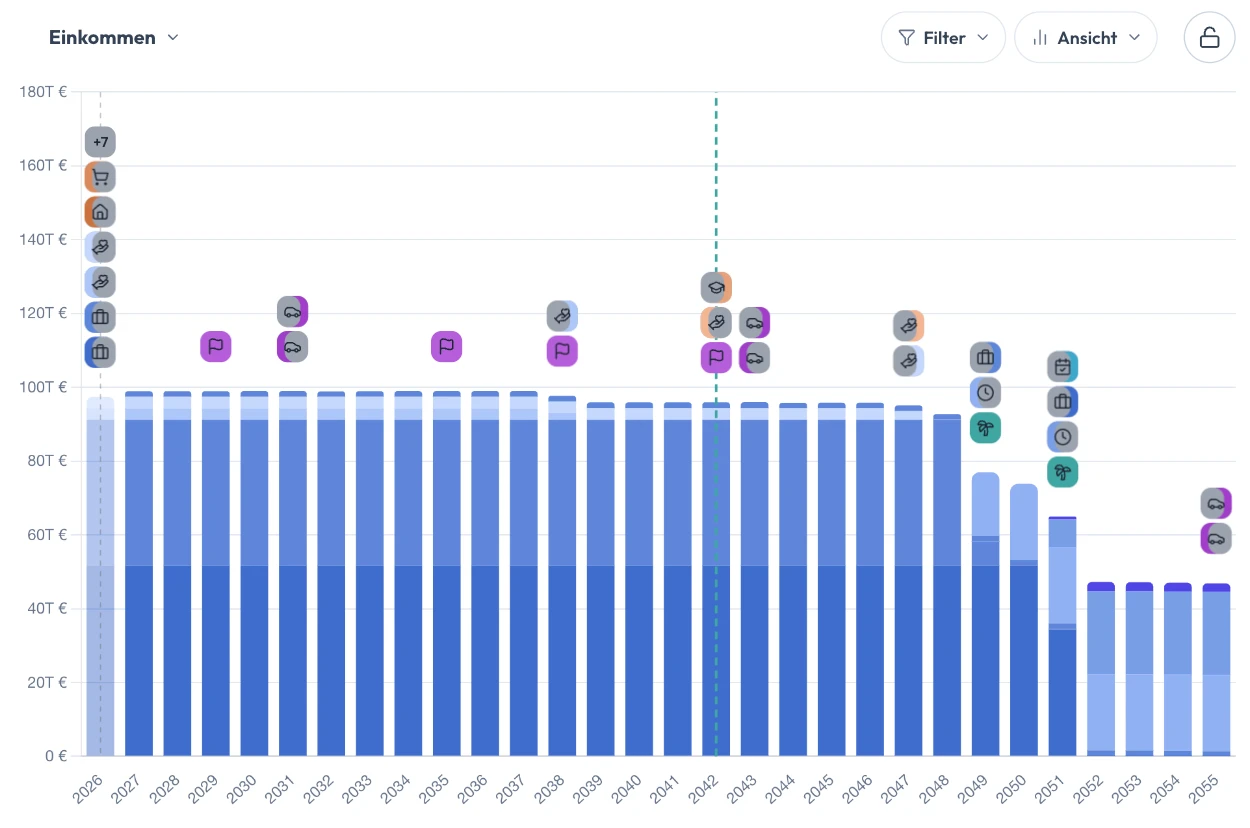Click the 2055 income bar
1250x828 pixels.
click(x=1217, y=670)
